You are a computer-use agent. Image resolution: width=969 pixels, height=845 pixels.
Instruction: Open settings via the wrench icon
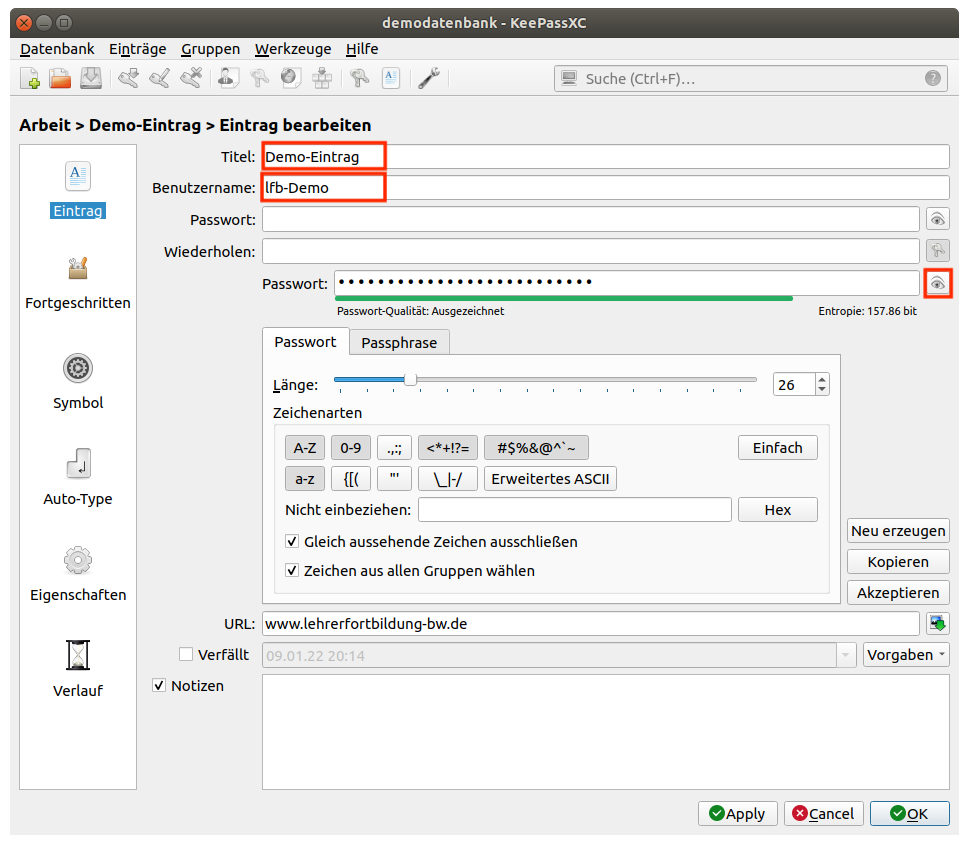[x=429, y=78]
